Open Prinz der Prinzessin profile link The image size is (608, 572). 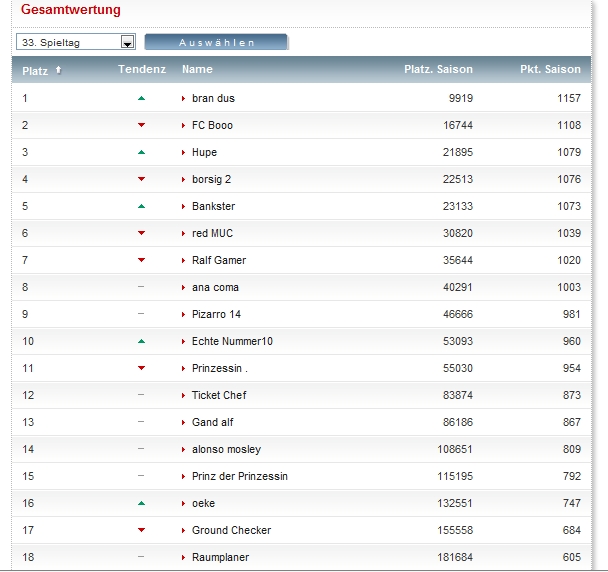coord(239,476)
